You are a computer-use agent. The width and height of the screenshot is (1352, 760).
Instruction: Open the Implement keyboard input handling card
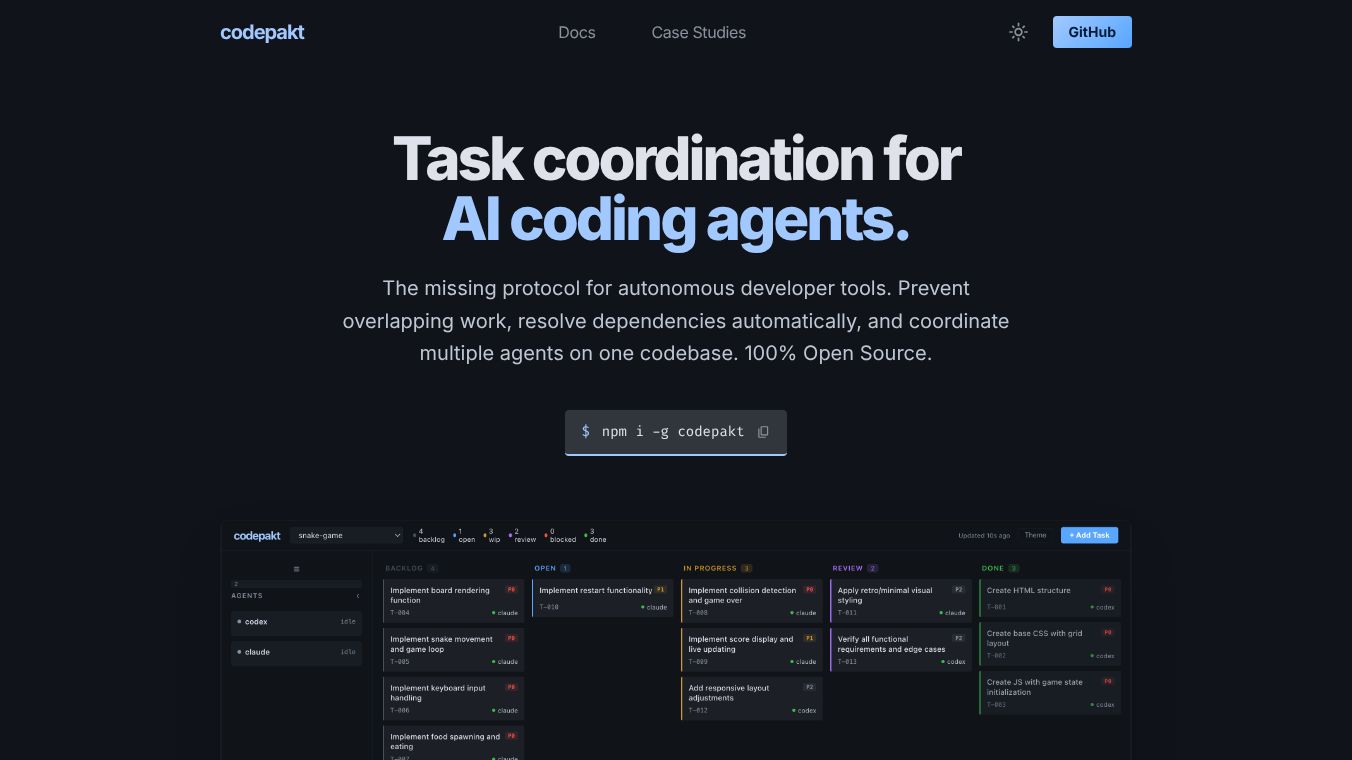pos(453,698)
